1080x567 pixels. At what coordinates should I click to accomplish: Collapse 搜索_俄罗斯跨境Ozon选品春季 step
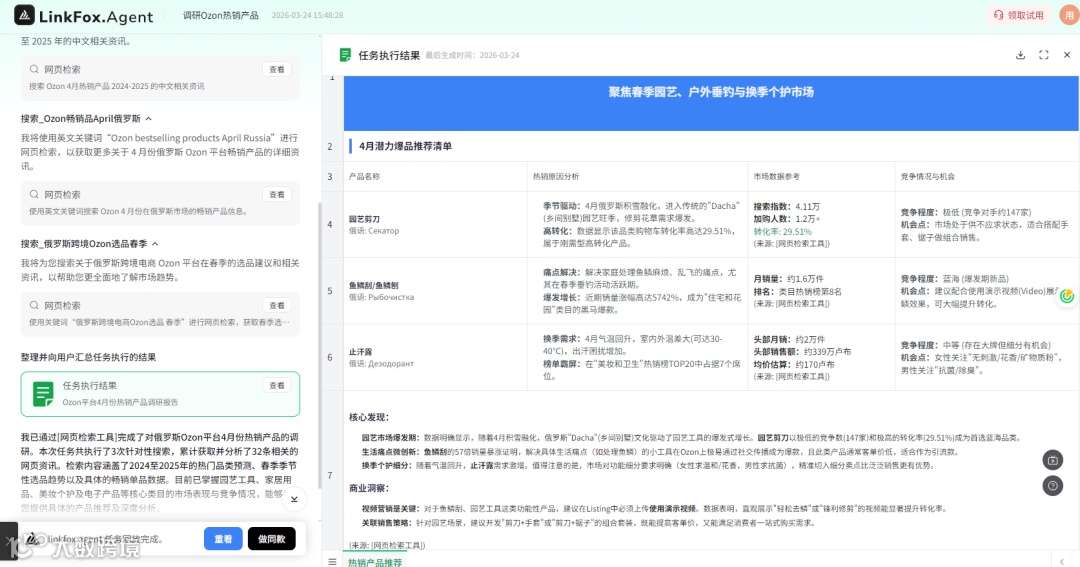155,244
